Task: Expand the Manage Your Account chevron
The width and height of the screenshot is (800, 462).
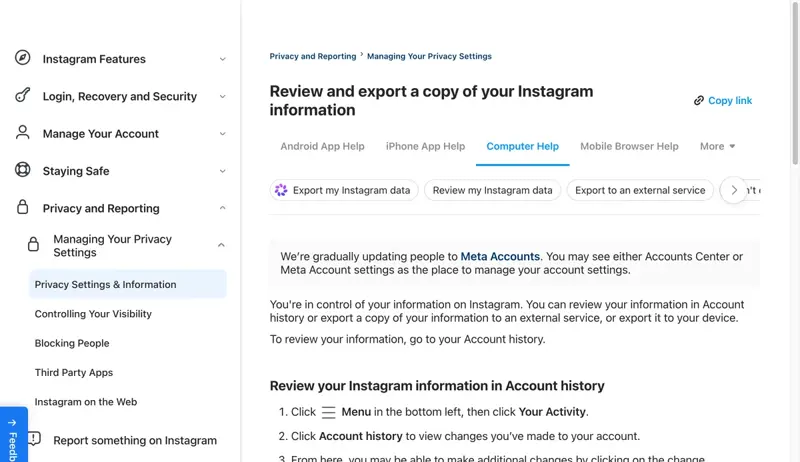Action: pyautogui.click(x=222, y=134)
